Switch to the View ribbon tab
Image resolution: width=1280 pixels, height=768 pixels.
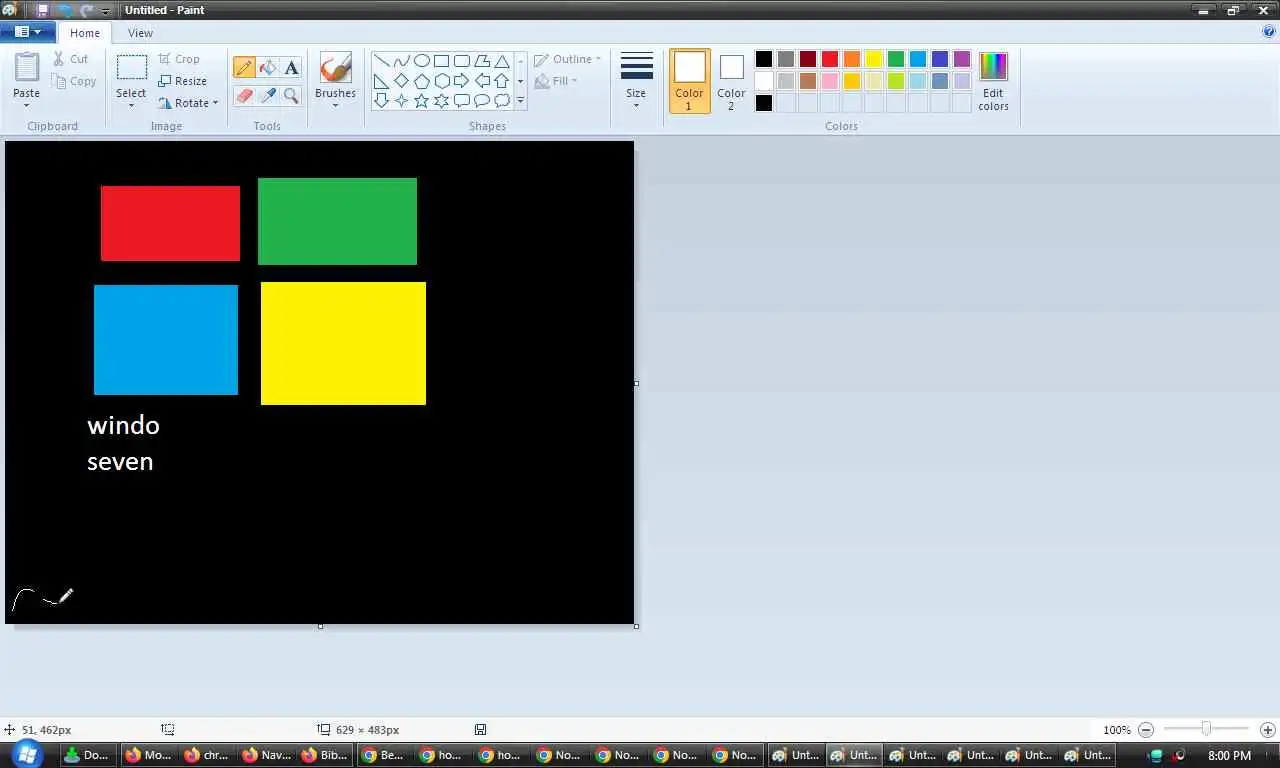coord(140,33)
